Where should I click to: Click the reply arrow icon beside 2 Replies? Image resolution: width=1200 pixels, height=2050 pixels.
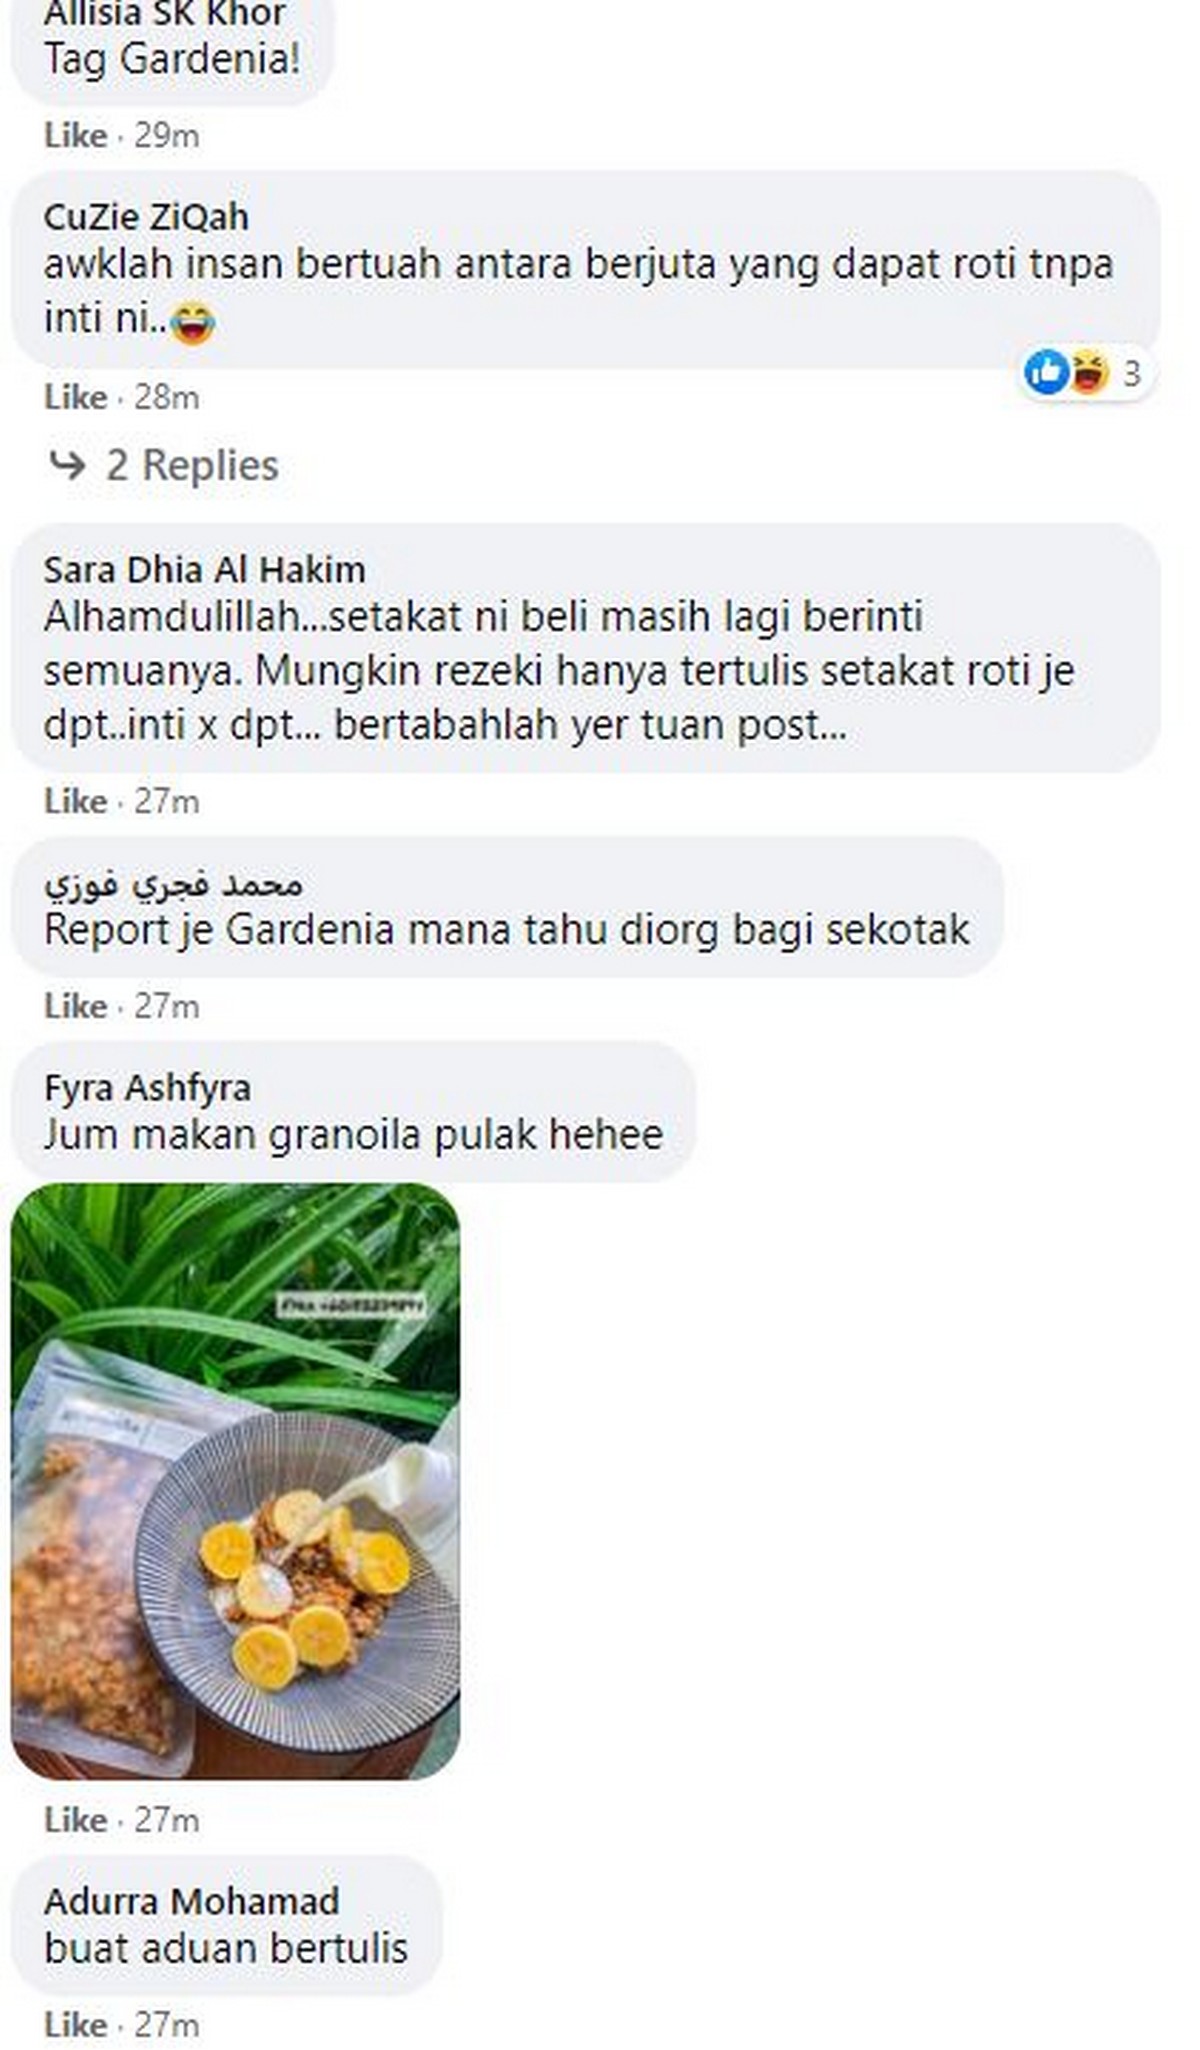[68, 465]
